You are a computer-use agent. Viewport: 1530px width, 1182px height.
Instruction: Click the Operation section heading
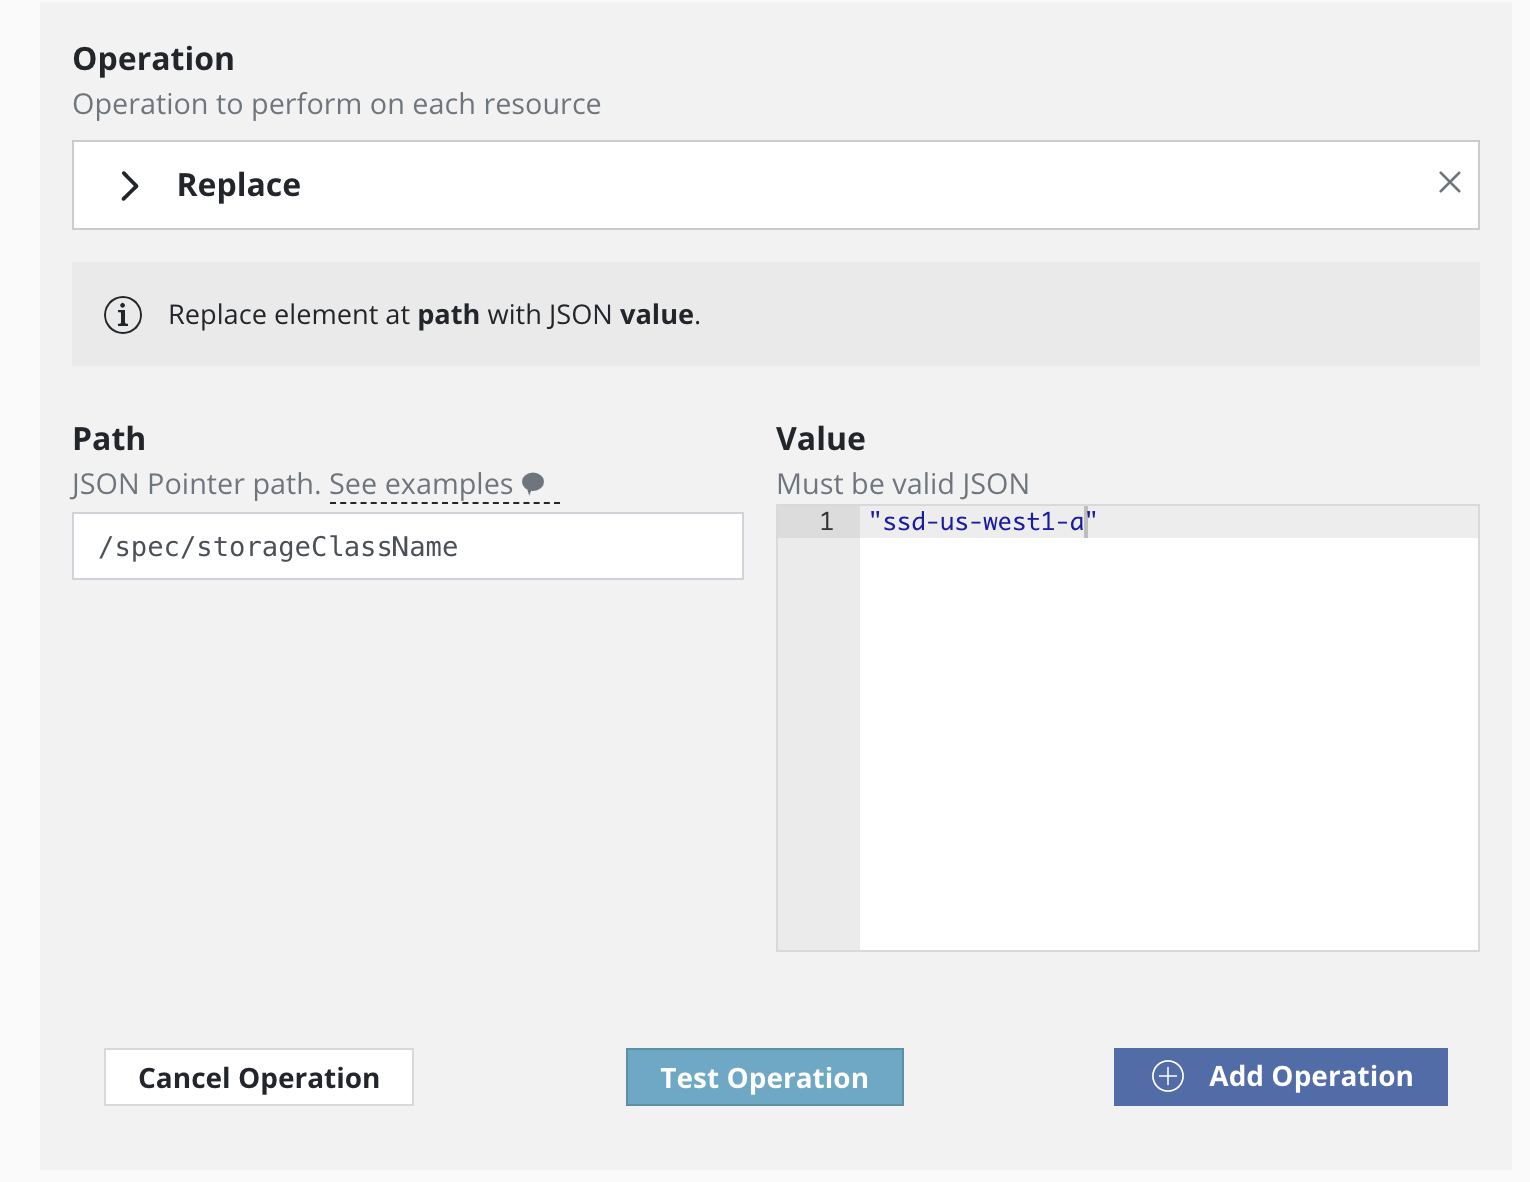(x=153, y=59)
